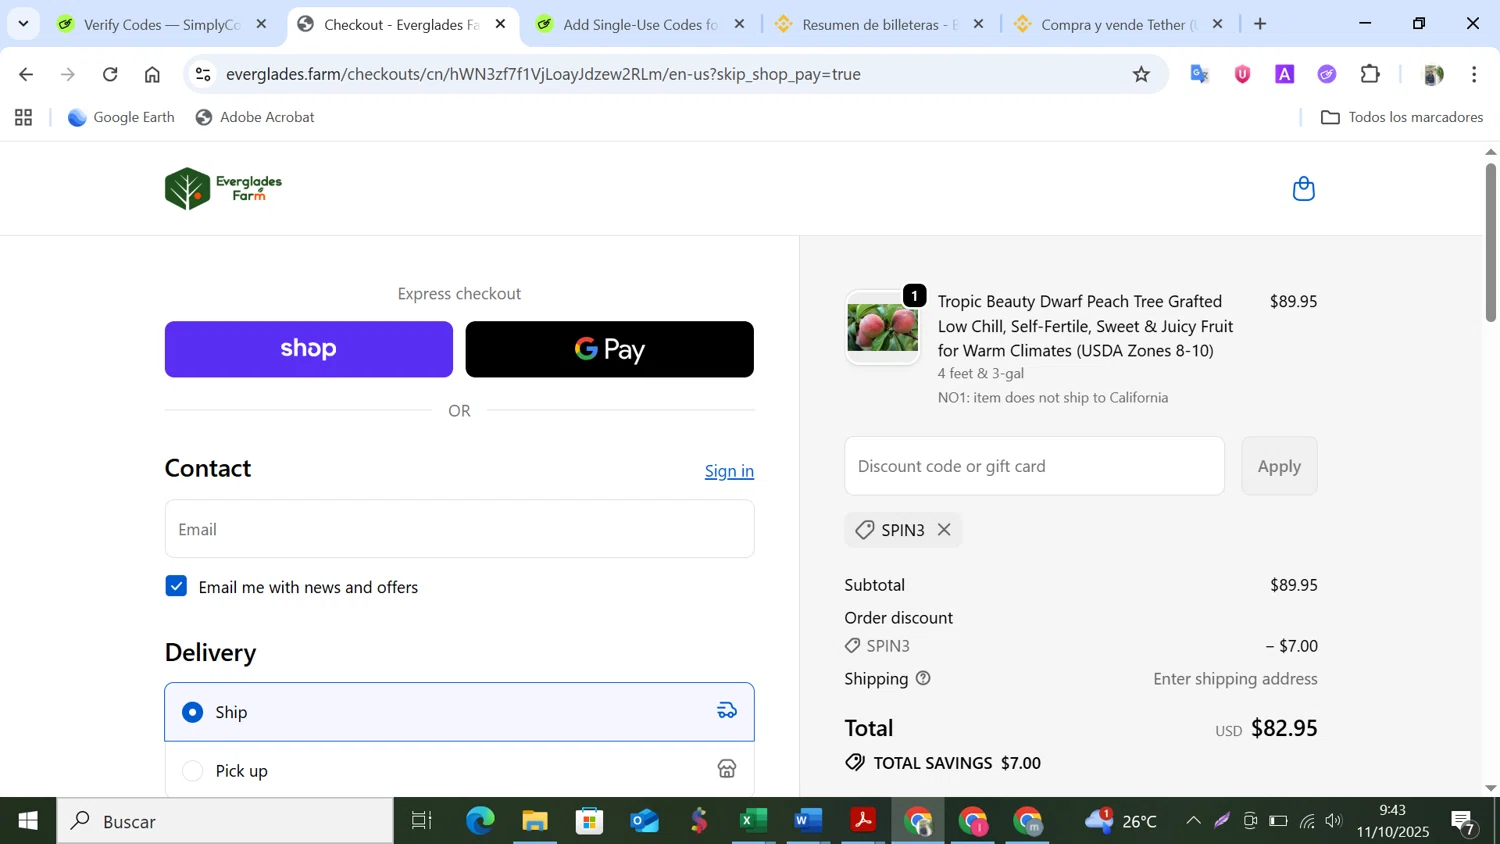Switch to Resumen de billeteras tab
Image resolution: width=1500 pixels, height=844 pixels.
click(x=878, y=24)
